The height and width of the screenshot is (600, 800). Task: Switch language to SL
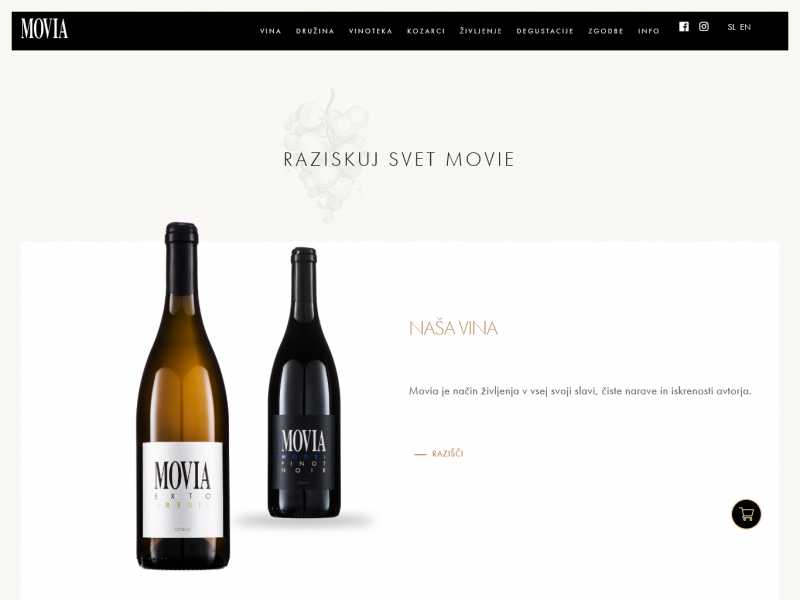pyautogui.click(x=731, y=27)
